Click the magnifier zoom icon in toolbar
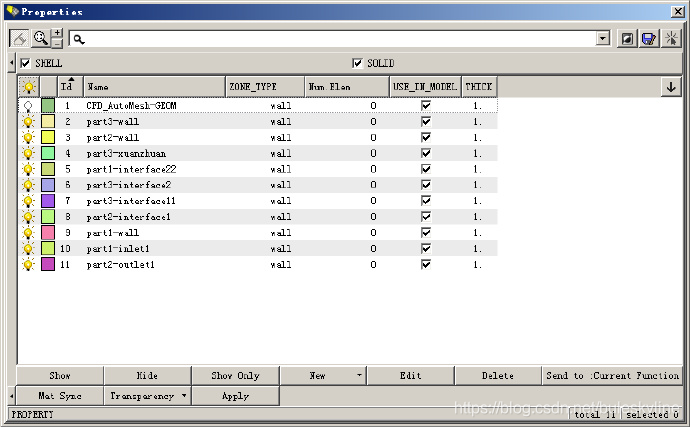The height and width of the screenshot is (427, 690). pos(41,38)
